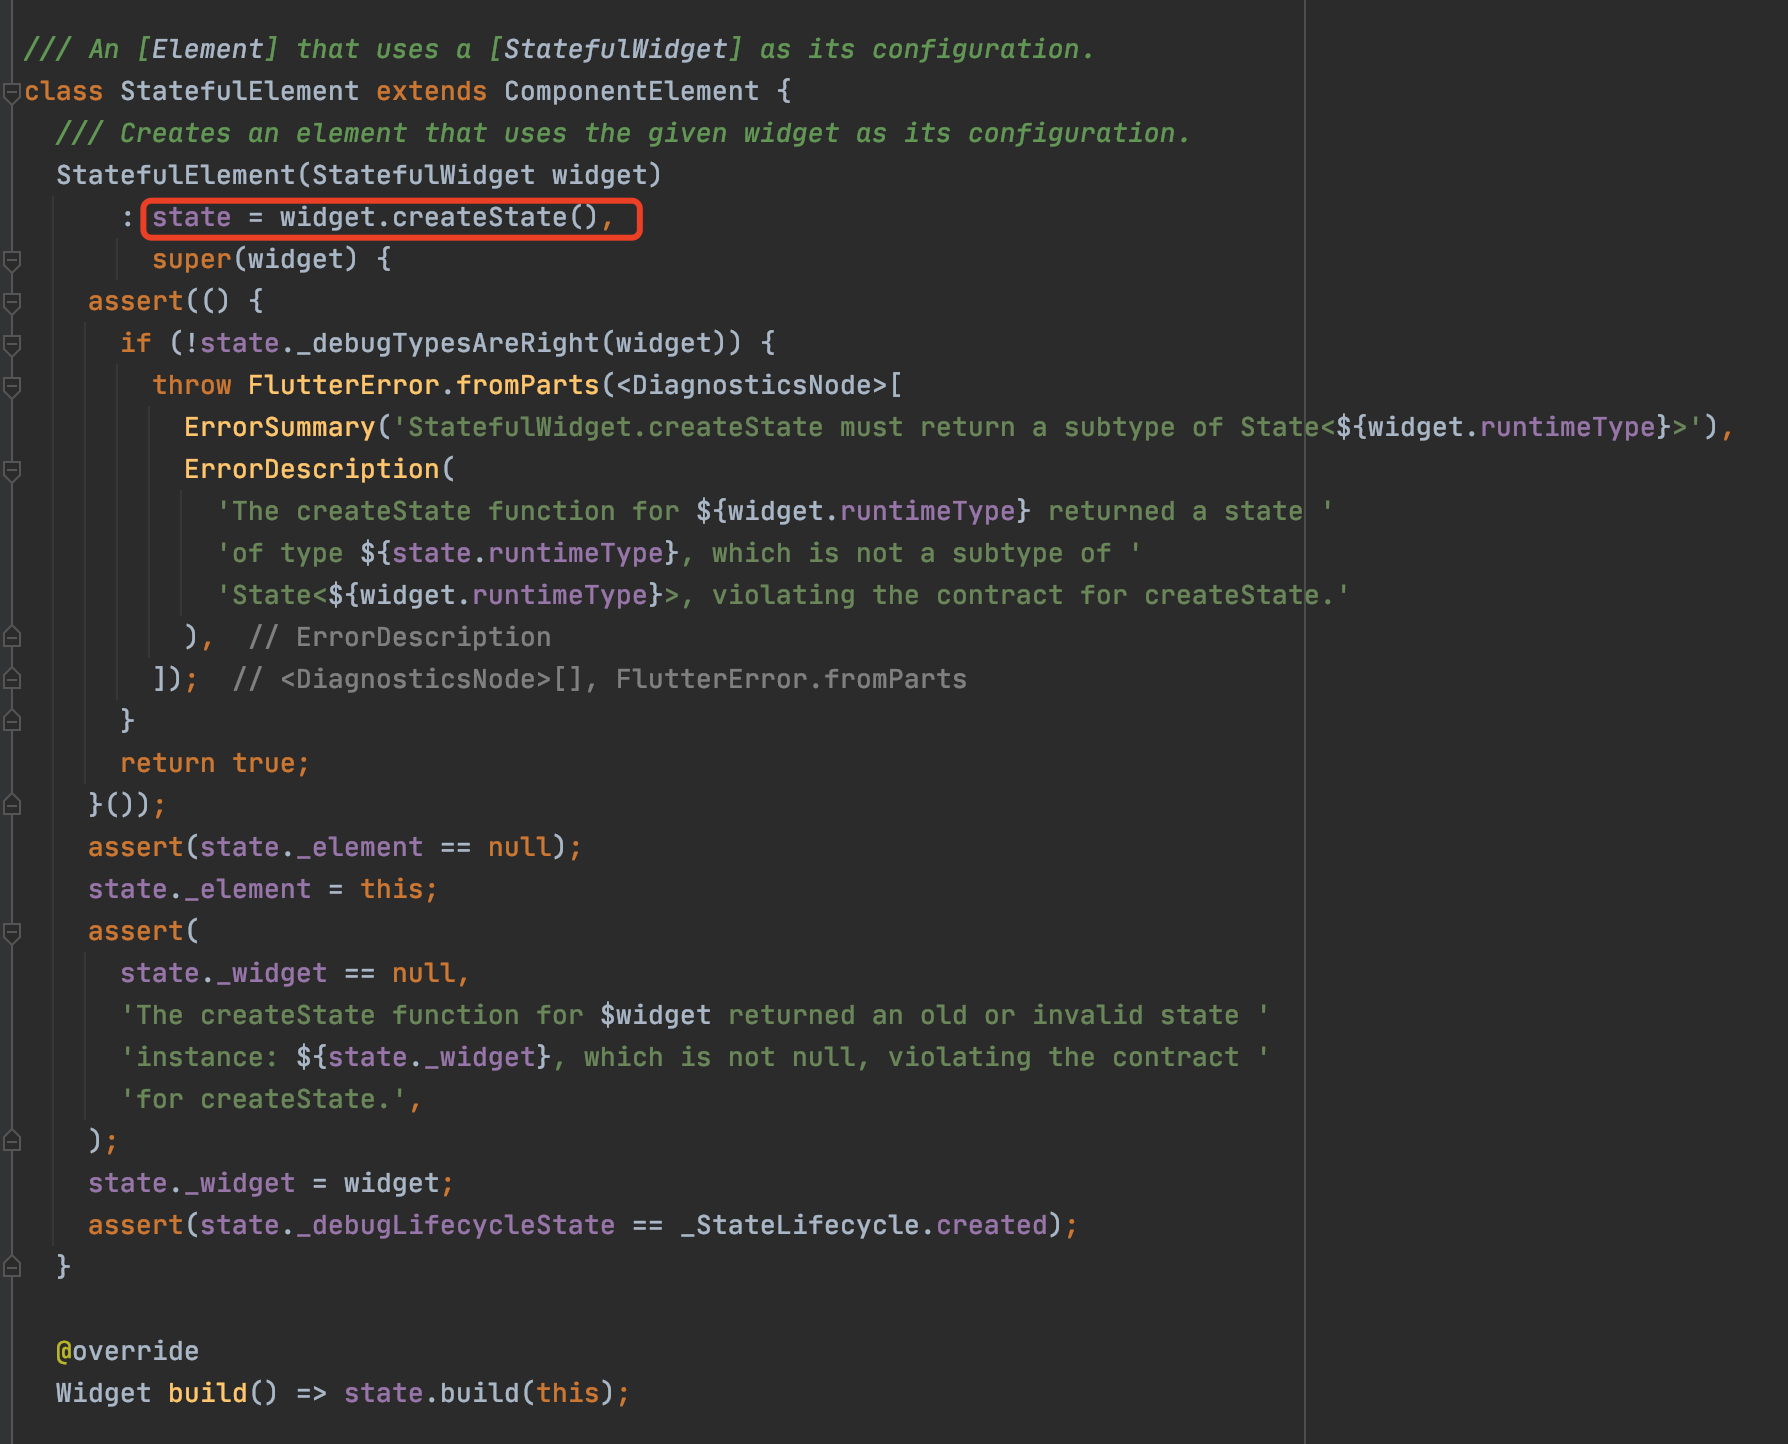Click fold end marker at constructor closing brace
This screenshot has height=1444, width=1788.
[x=12, y=1267]
